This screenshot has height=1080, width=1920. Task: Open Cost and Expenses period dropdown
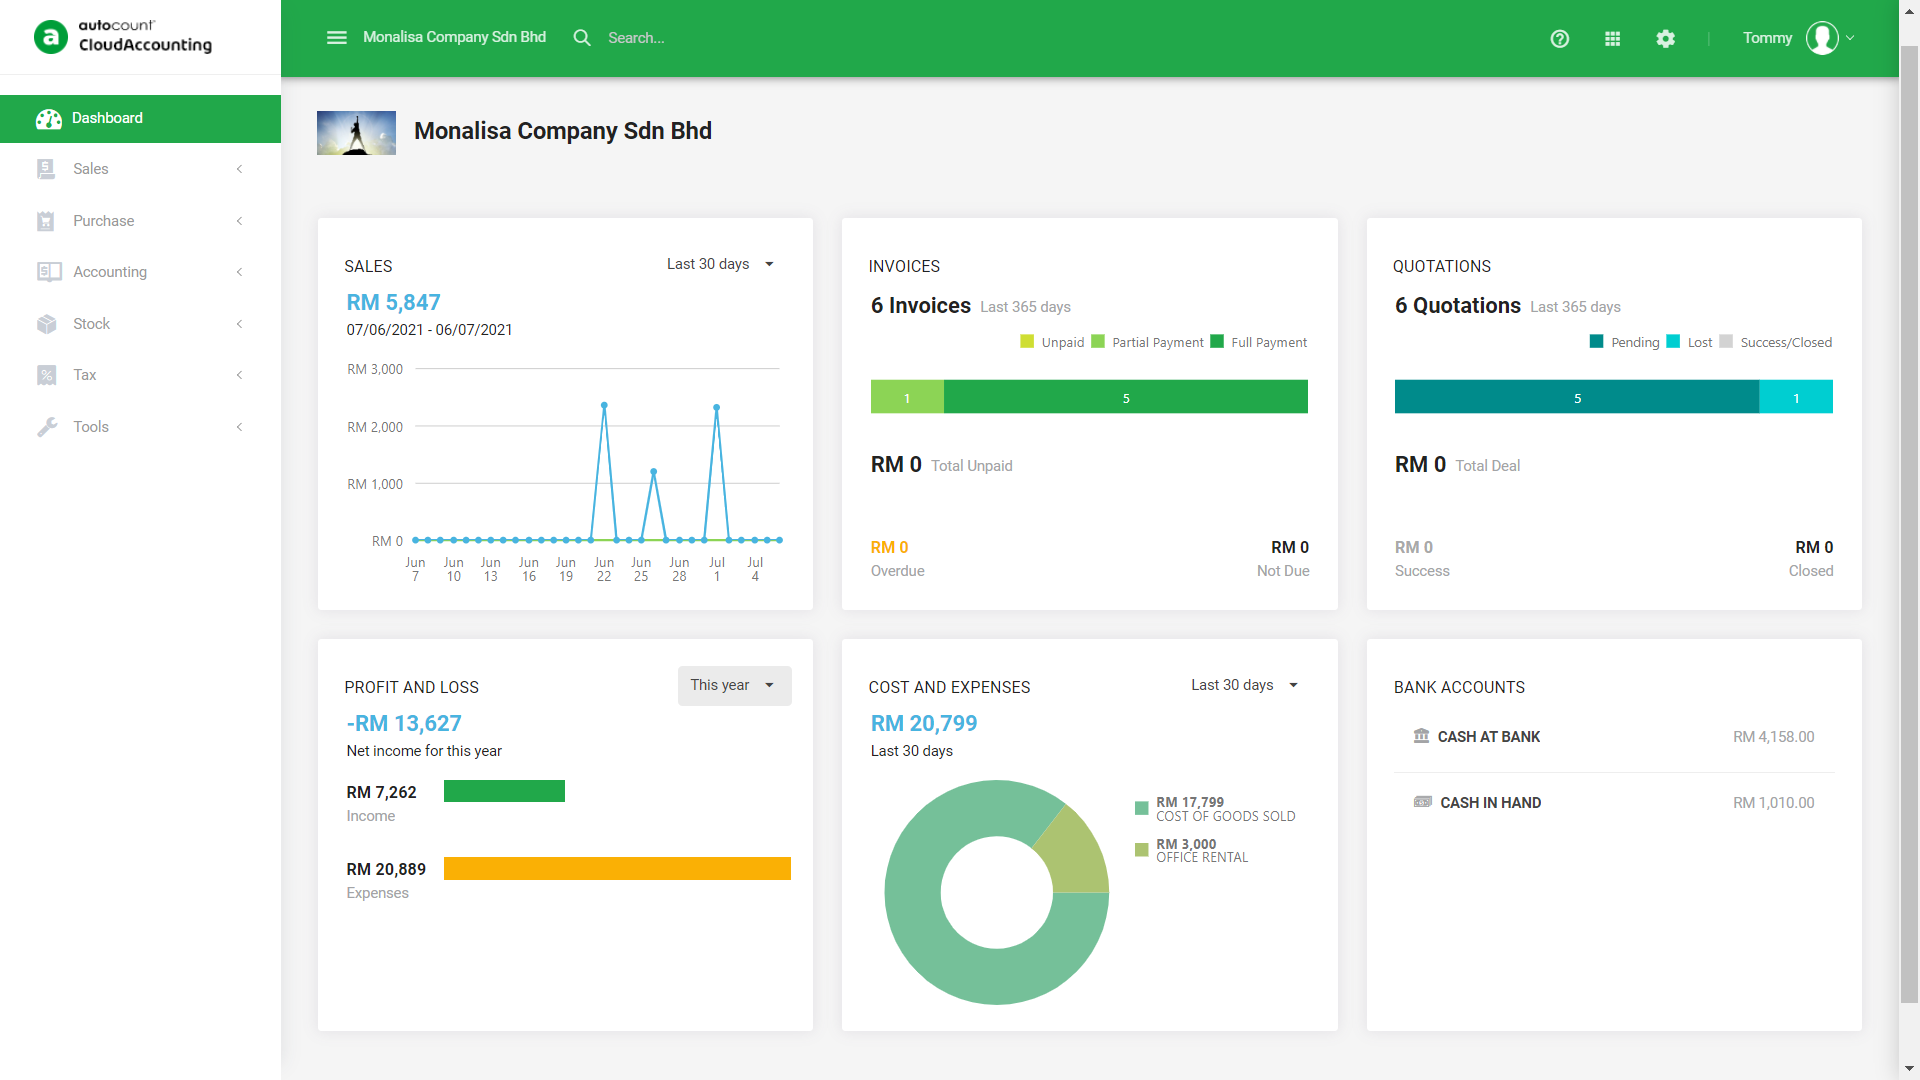pyautogui.click(x=1244, y=685)
